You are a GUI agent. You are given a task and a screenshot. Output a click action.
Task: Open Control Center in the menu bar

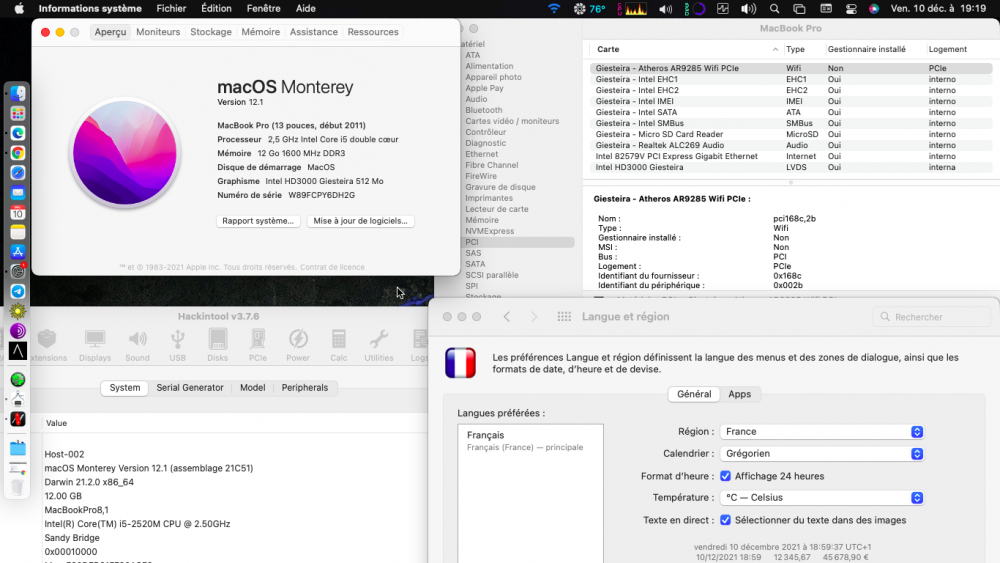[x=851, y=9]
